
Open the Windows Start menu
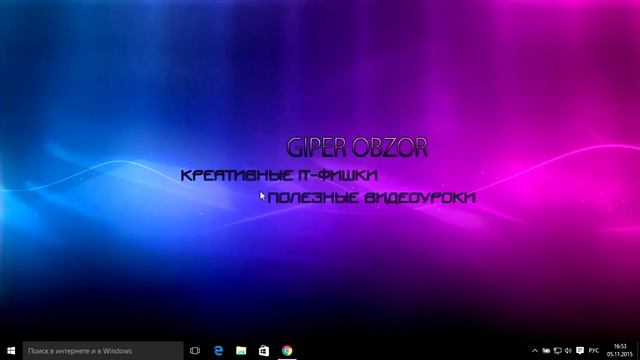(11, 351)
